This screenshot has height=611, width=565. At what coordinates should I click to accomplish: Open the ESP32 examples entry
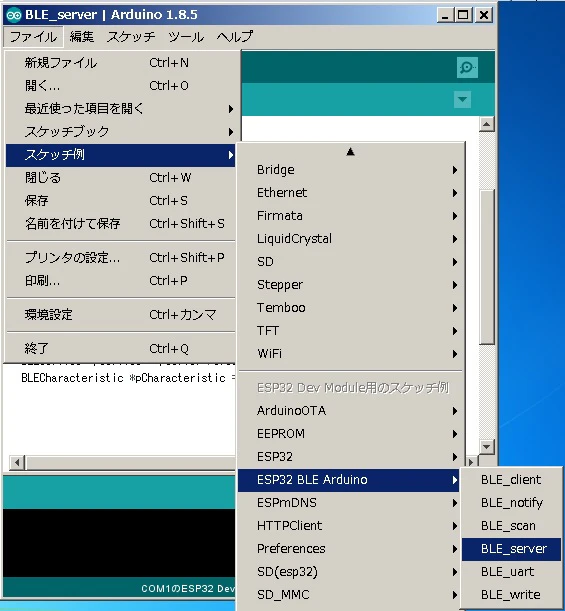point(350,457)
